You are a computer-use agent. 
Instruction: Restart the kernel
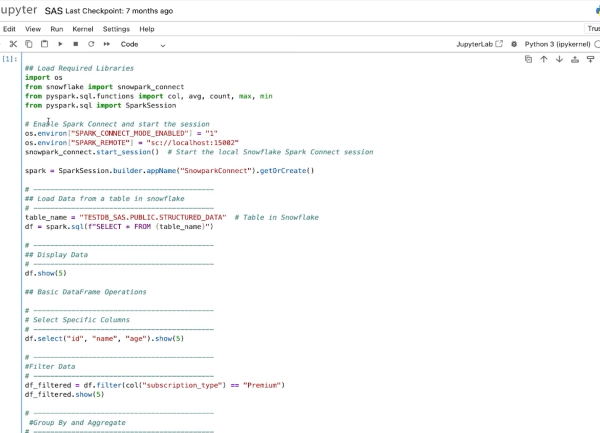point(91,44)
